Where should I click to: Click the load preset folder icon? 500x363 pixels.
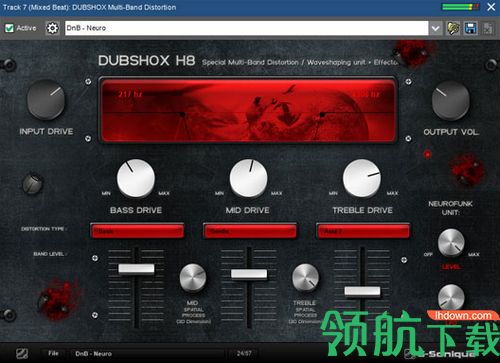[x=453, y=28]
